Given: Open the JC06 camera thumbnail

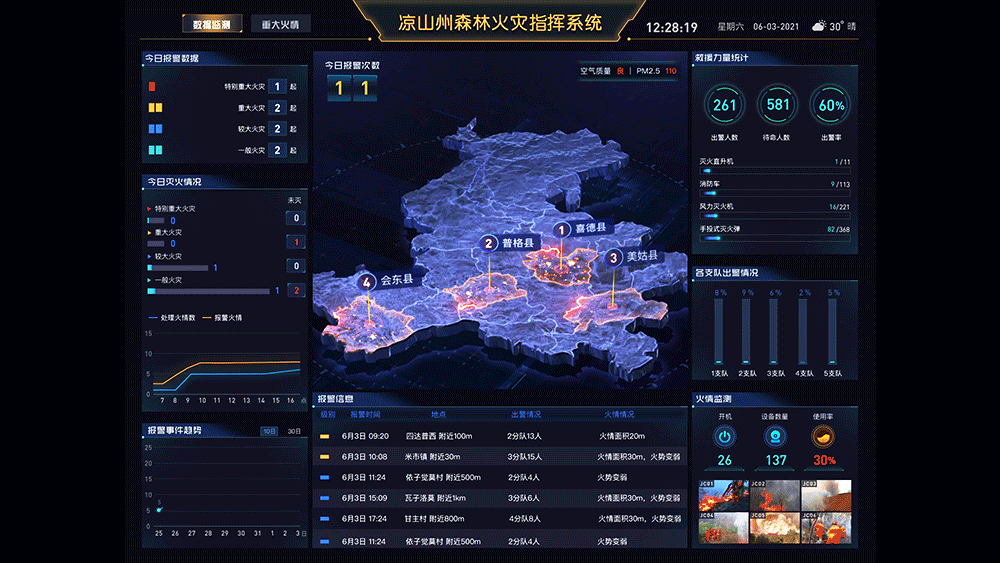Looking at the screenshot, I should (x=827, y=528).
